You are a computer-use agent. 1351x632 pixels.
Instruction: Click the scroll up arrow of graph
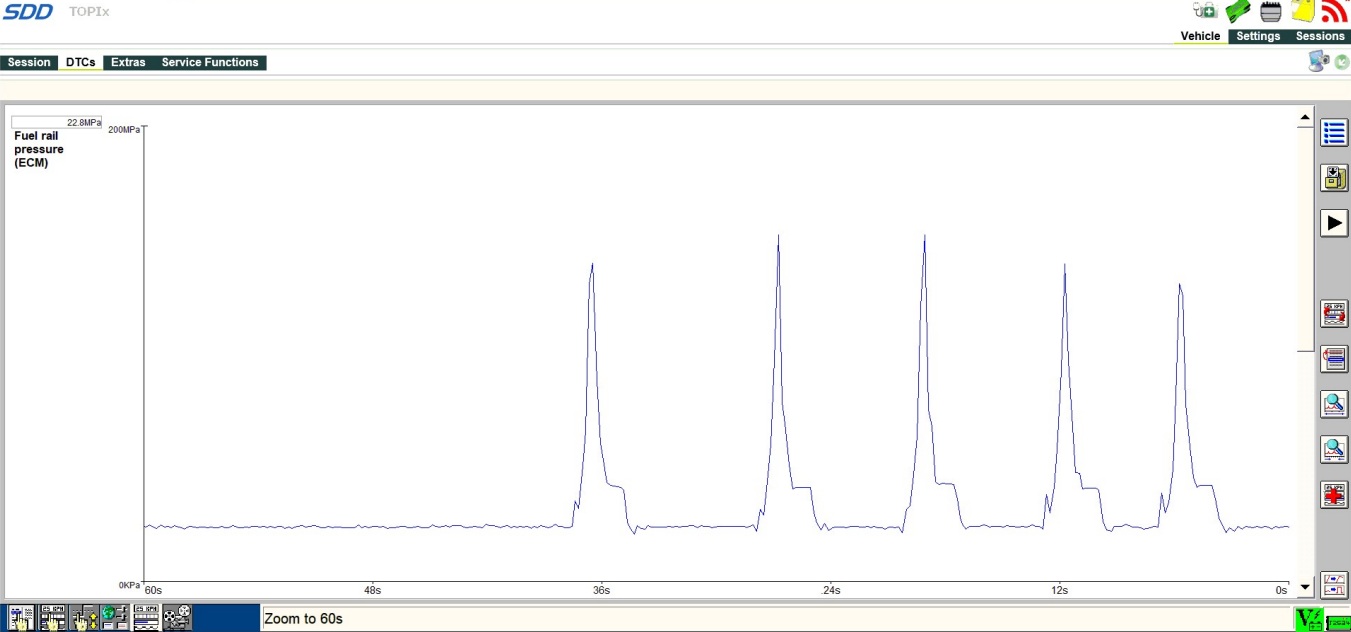click(x=1305, y=118)
